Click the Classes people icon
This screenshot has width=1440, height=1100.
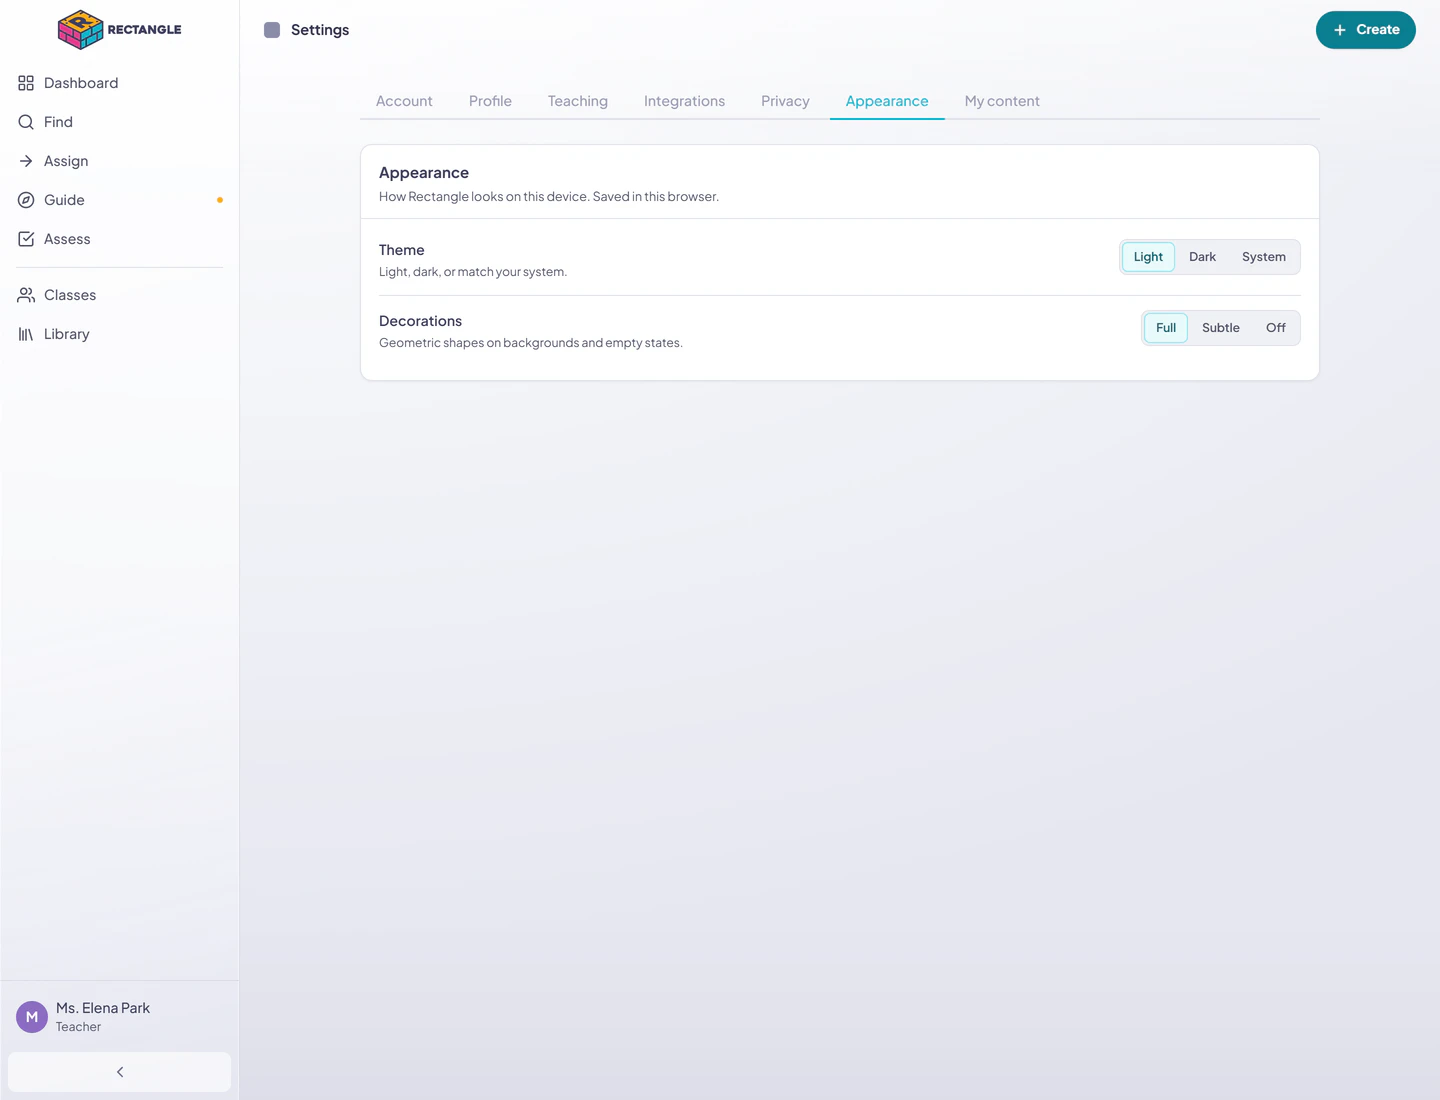pyautogui.click(x=26, y=295)
